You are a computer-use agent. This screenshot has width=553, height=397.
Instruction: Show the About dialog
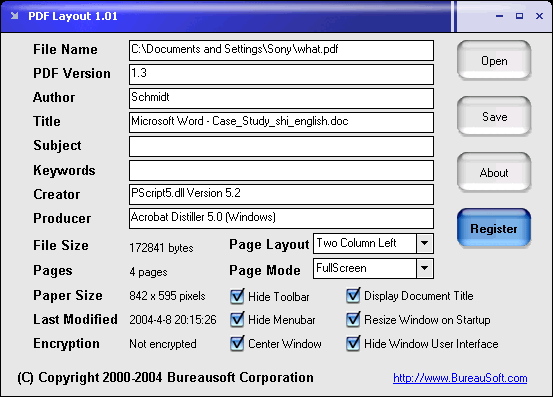[494, 172]
